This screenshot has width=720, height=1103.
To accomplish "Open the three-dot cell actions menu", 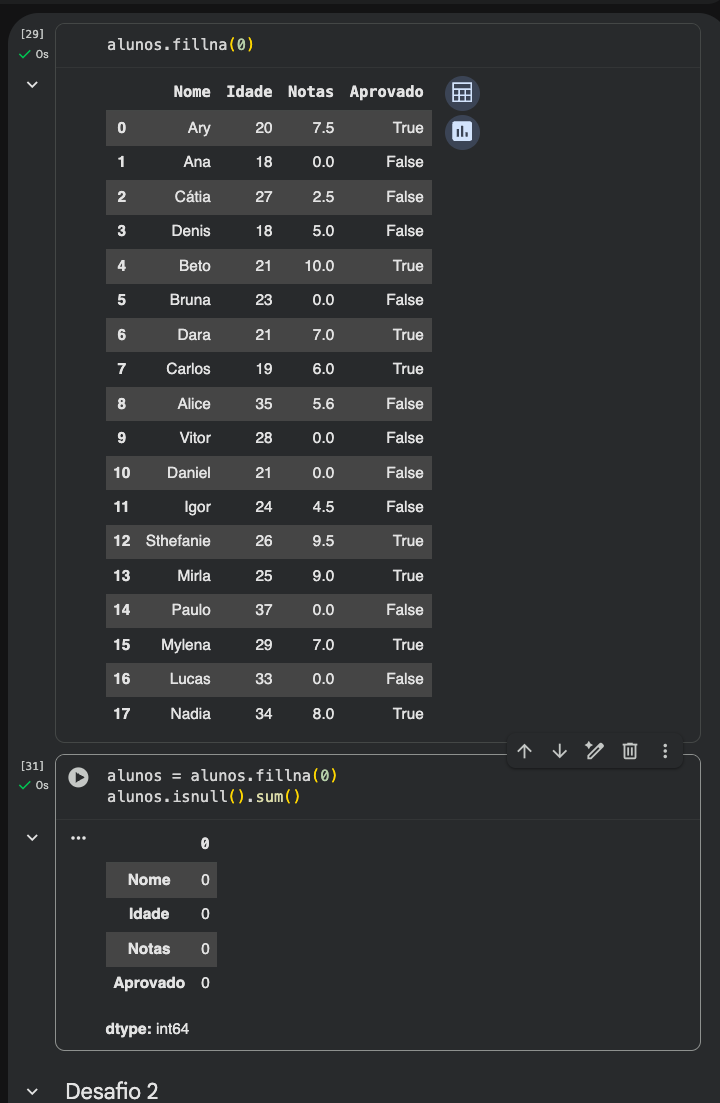I will coord(665,750).
